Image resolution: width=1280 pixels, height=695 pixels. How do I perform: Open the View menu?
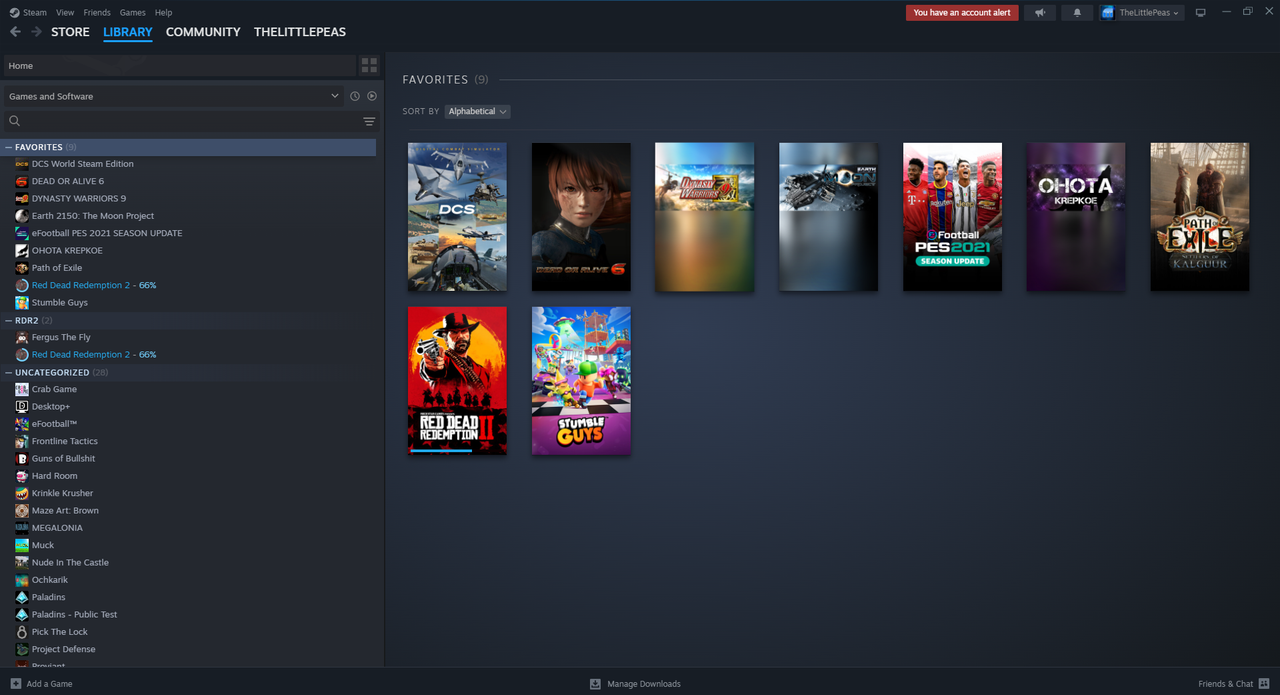(x=65, y=13)
